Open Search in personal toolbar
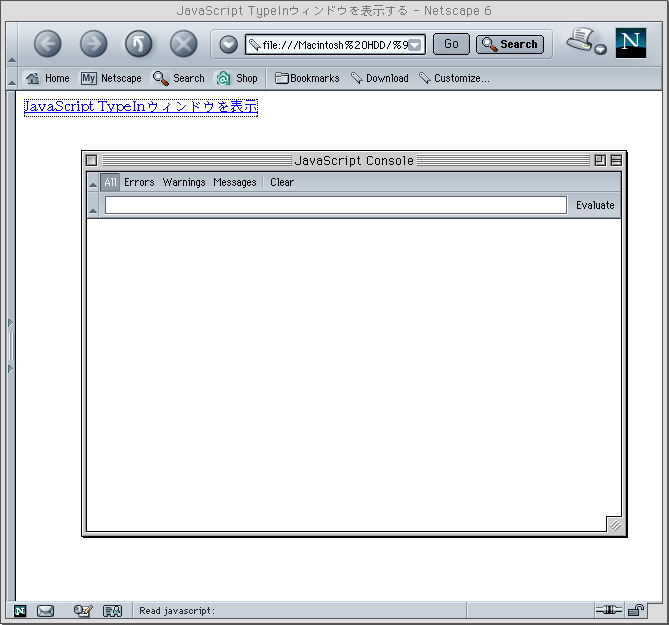669x625 pixels. (x=179, y=78)
